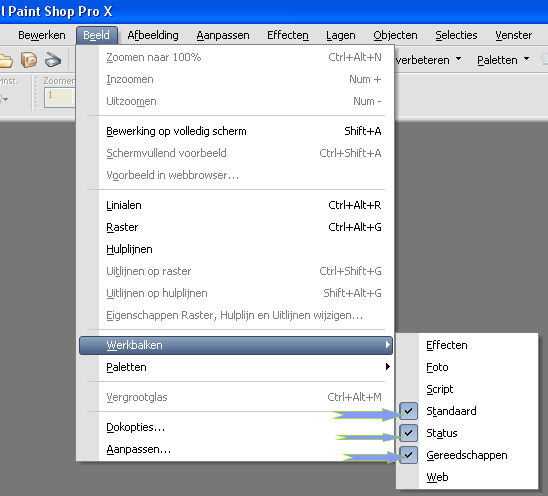
Task: Click the browse folder icon in toolbar
Action: click(x=29, y=60)
